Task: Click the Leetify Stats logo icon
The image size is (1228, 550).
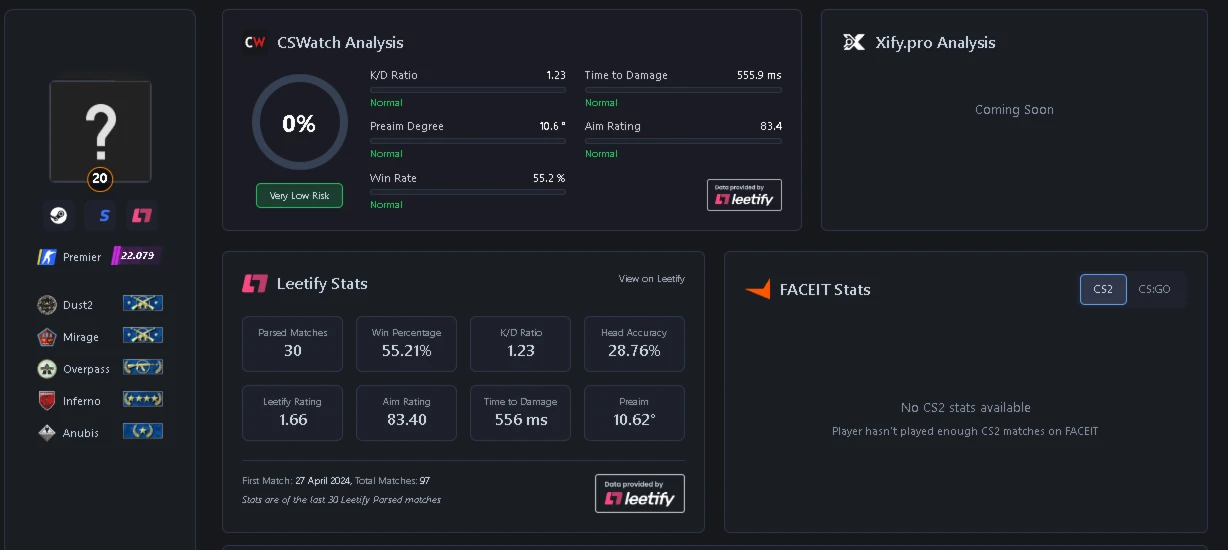Action: [x=255, y=284]
